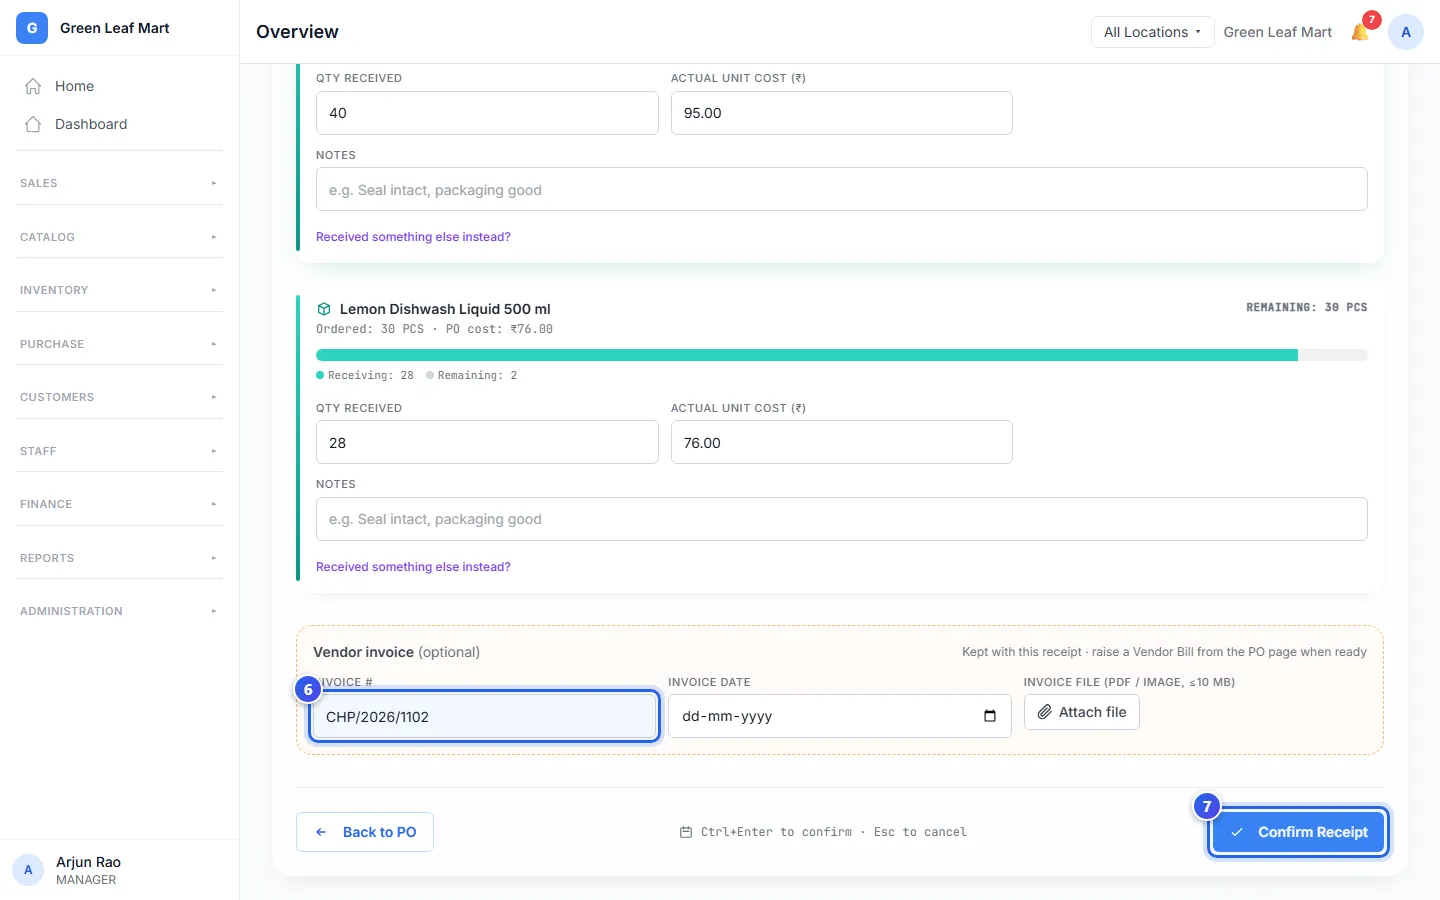Expand the Purchase sidebar section

click(119, 344)
